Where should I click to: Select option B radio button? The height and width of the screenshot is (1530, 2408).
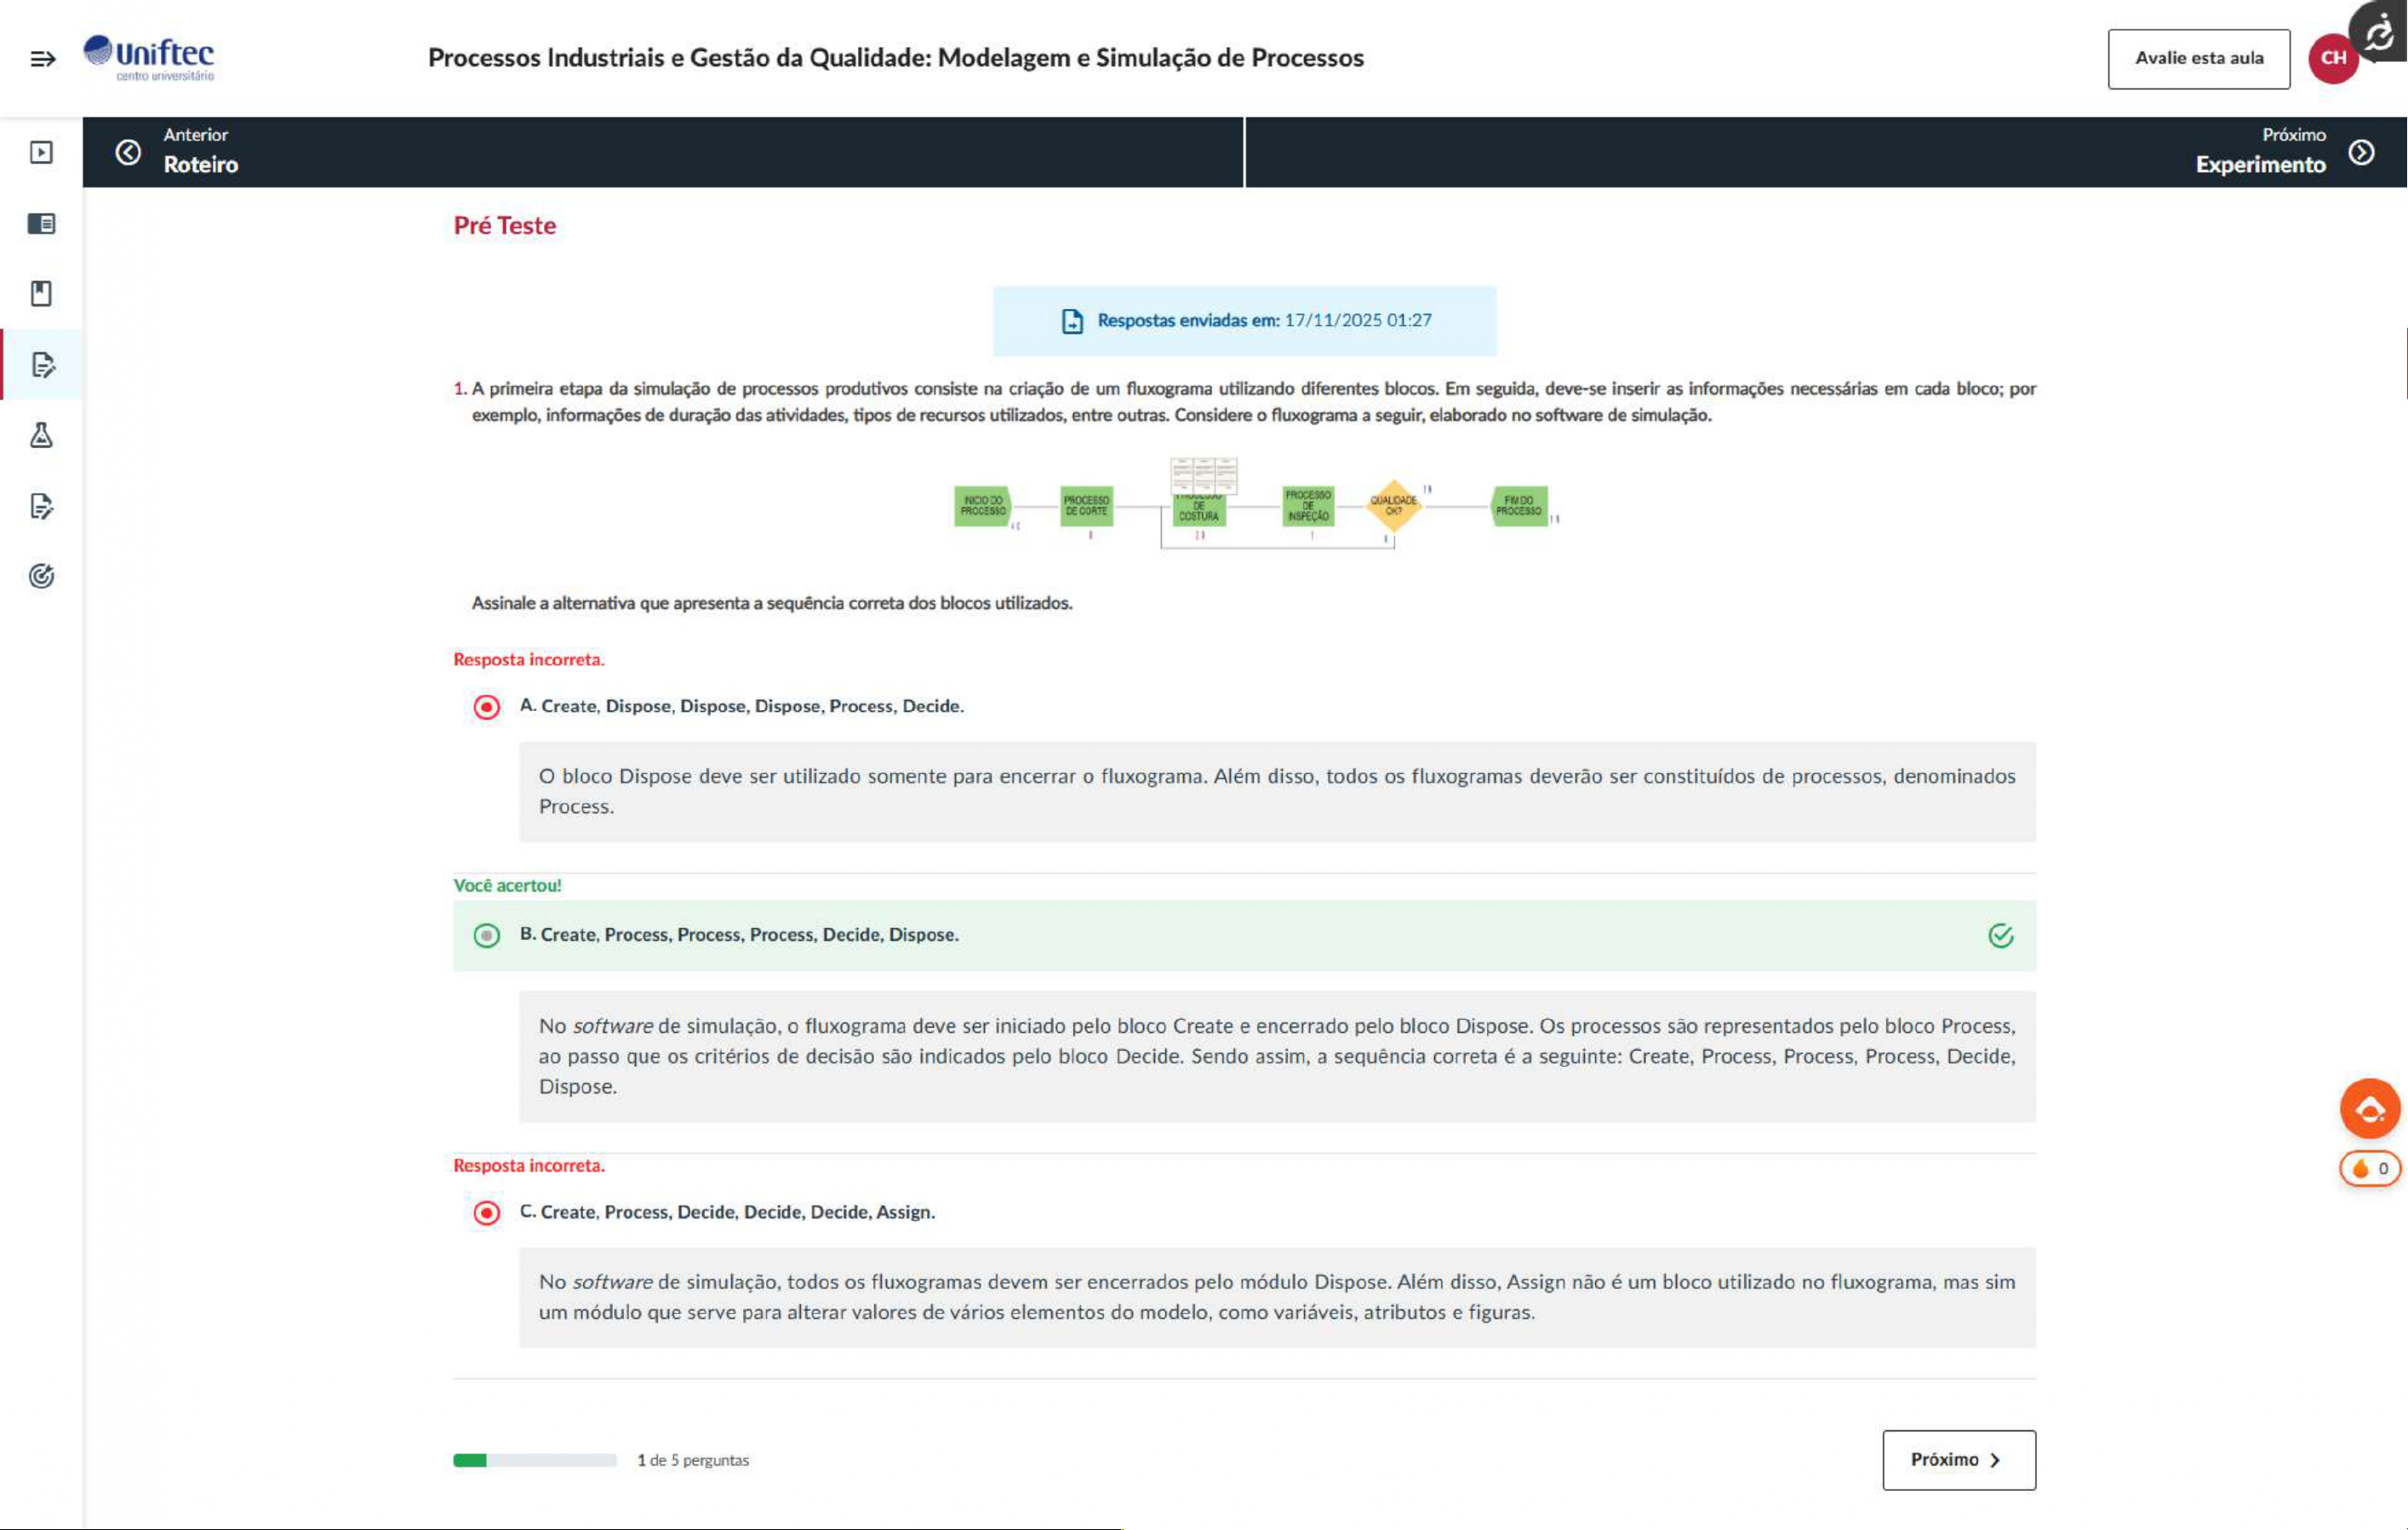coord(487,935)
